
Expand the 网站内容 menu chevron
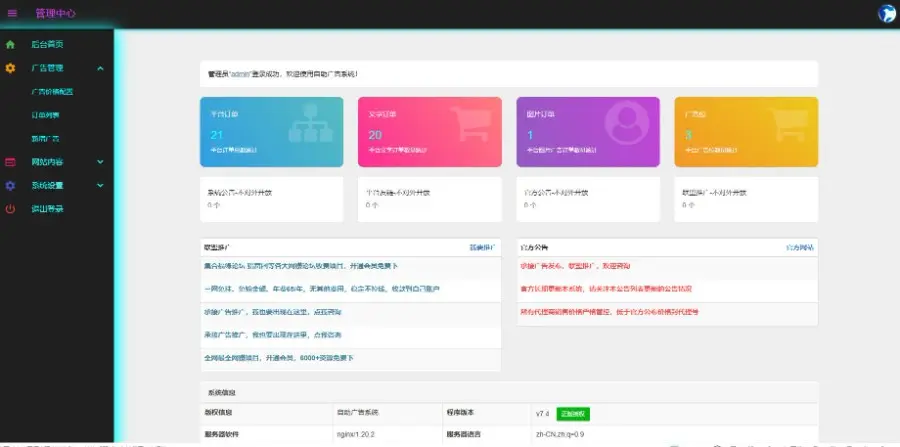tap(100, 162)
